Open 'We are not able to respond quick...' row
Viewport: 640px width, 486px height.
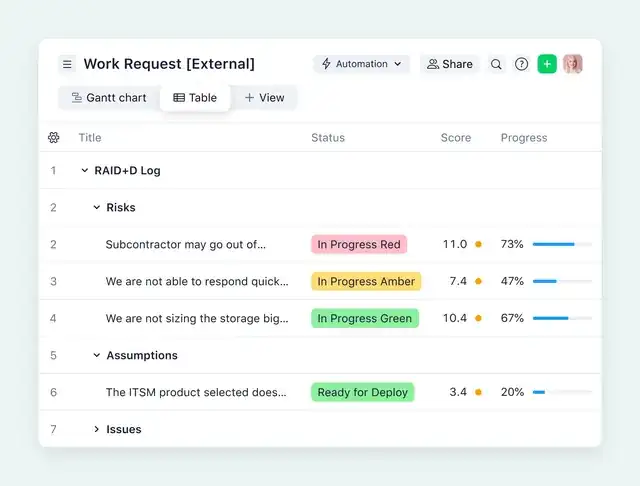tap(197, 281)
